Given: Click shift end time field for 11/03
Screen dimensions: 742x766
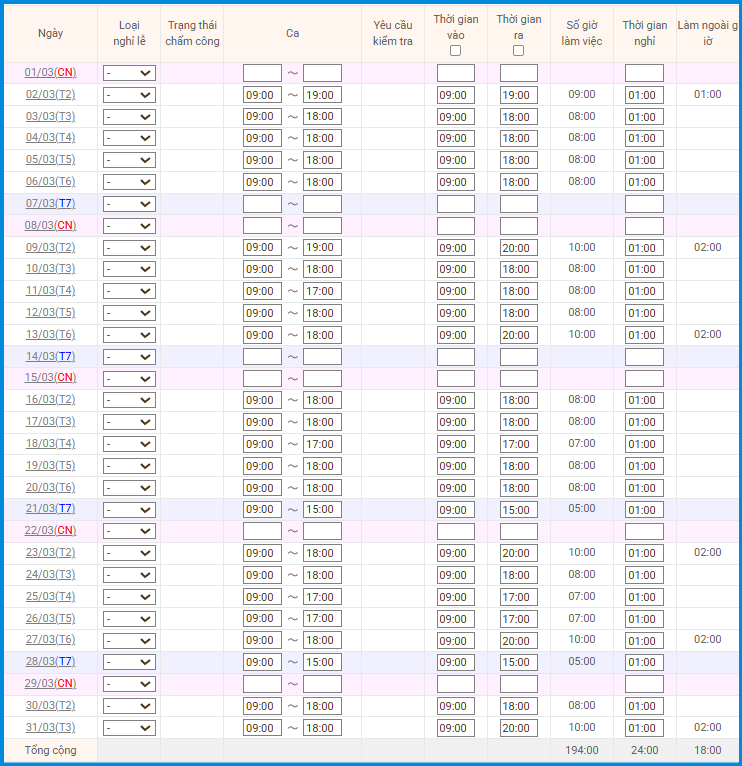Looking at the screenshot, I should click(322, 291).
